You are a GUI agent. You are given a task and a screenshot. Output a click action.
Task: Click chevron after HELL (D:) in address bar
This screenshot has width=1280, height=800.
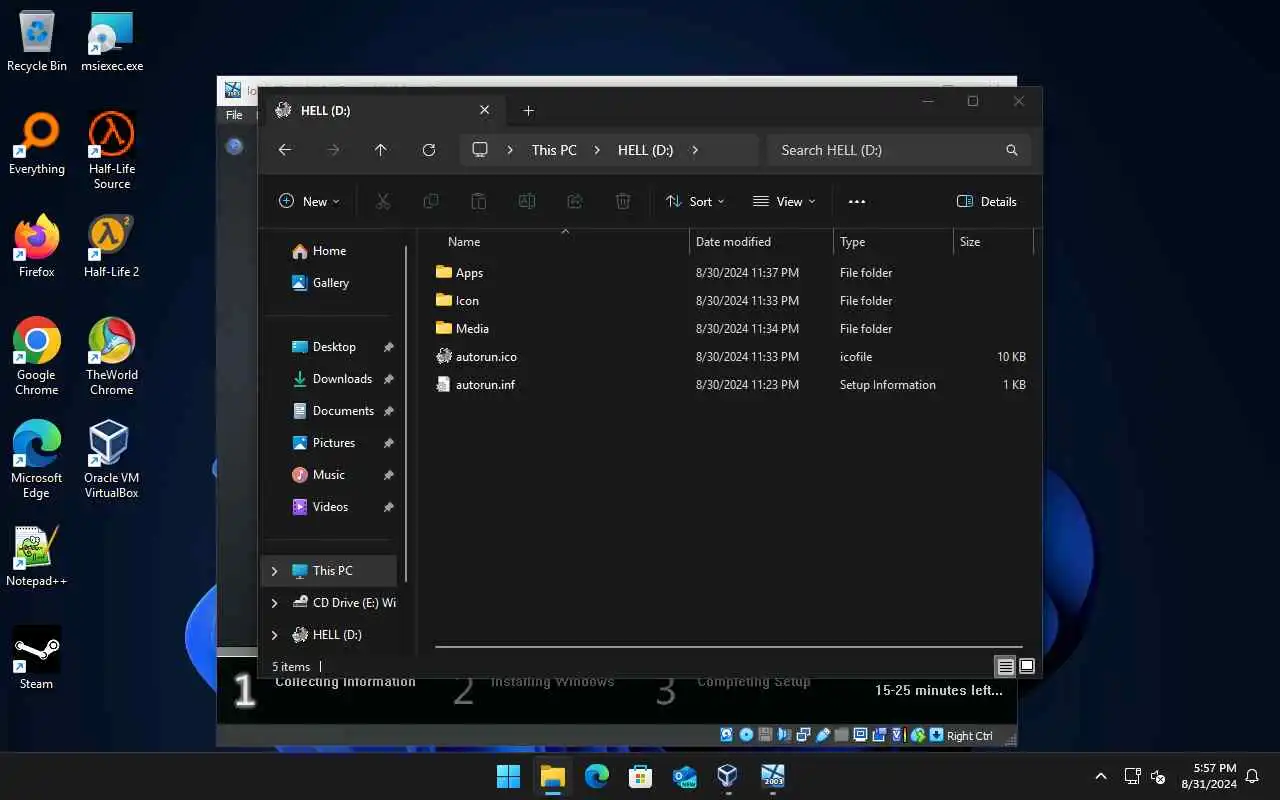(x=695, y=150)
